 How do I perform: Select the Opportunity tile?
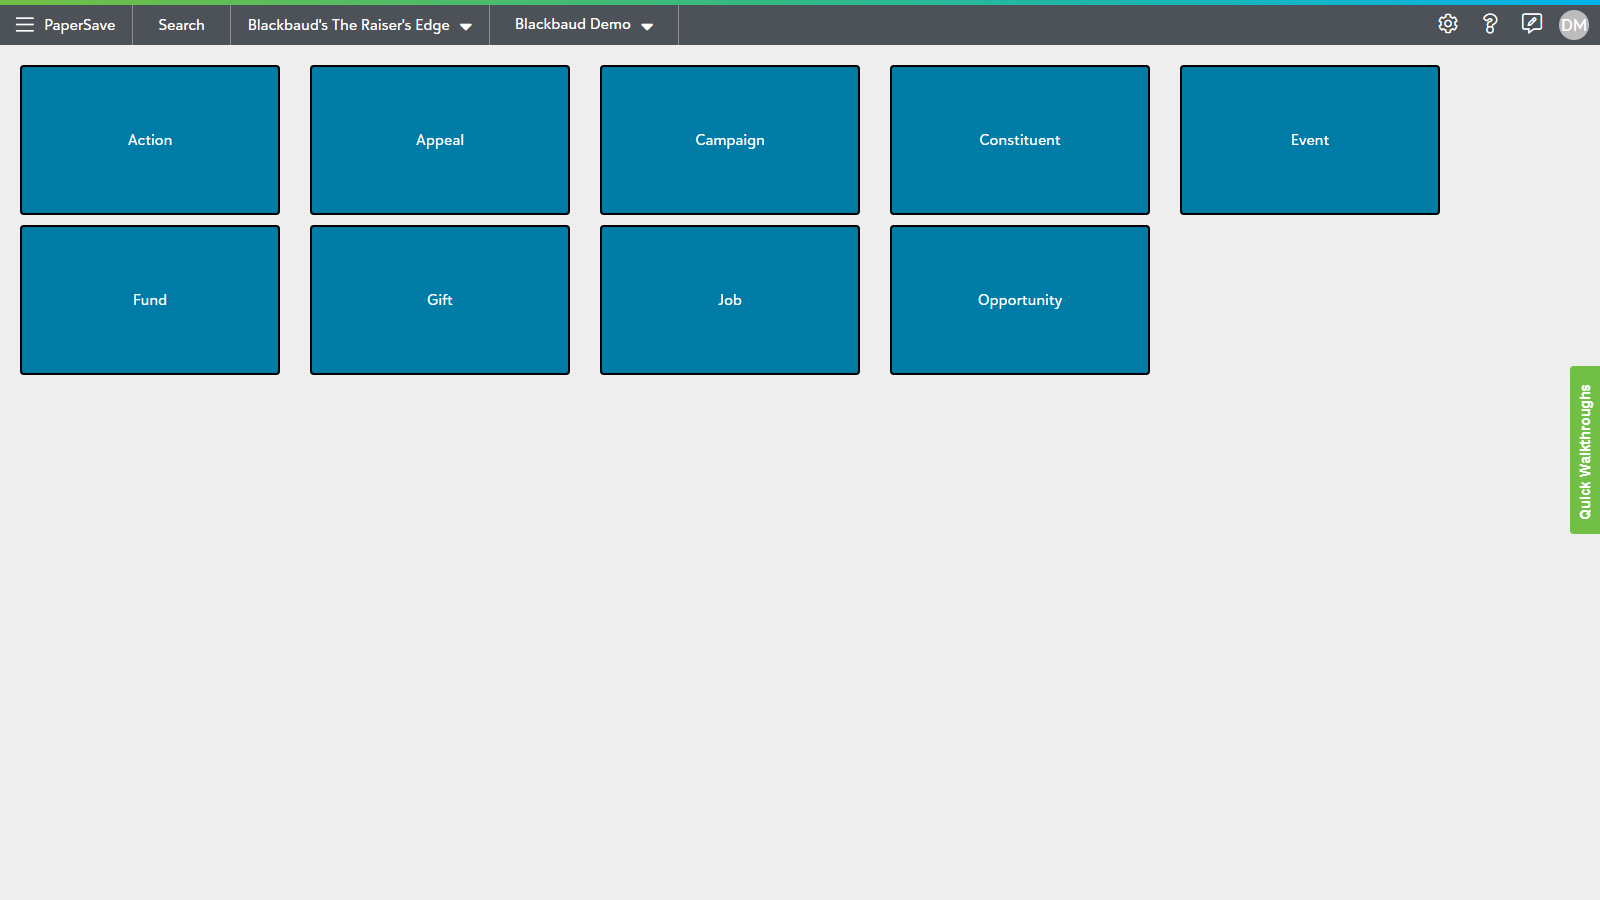pos(1020,300)
